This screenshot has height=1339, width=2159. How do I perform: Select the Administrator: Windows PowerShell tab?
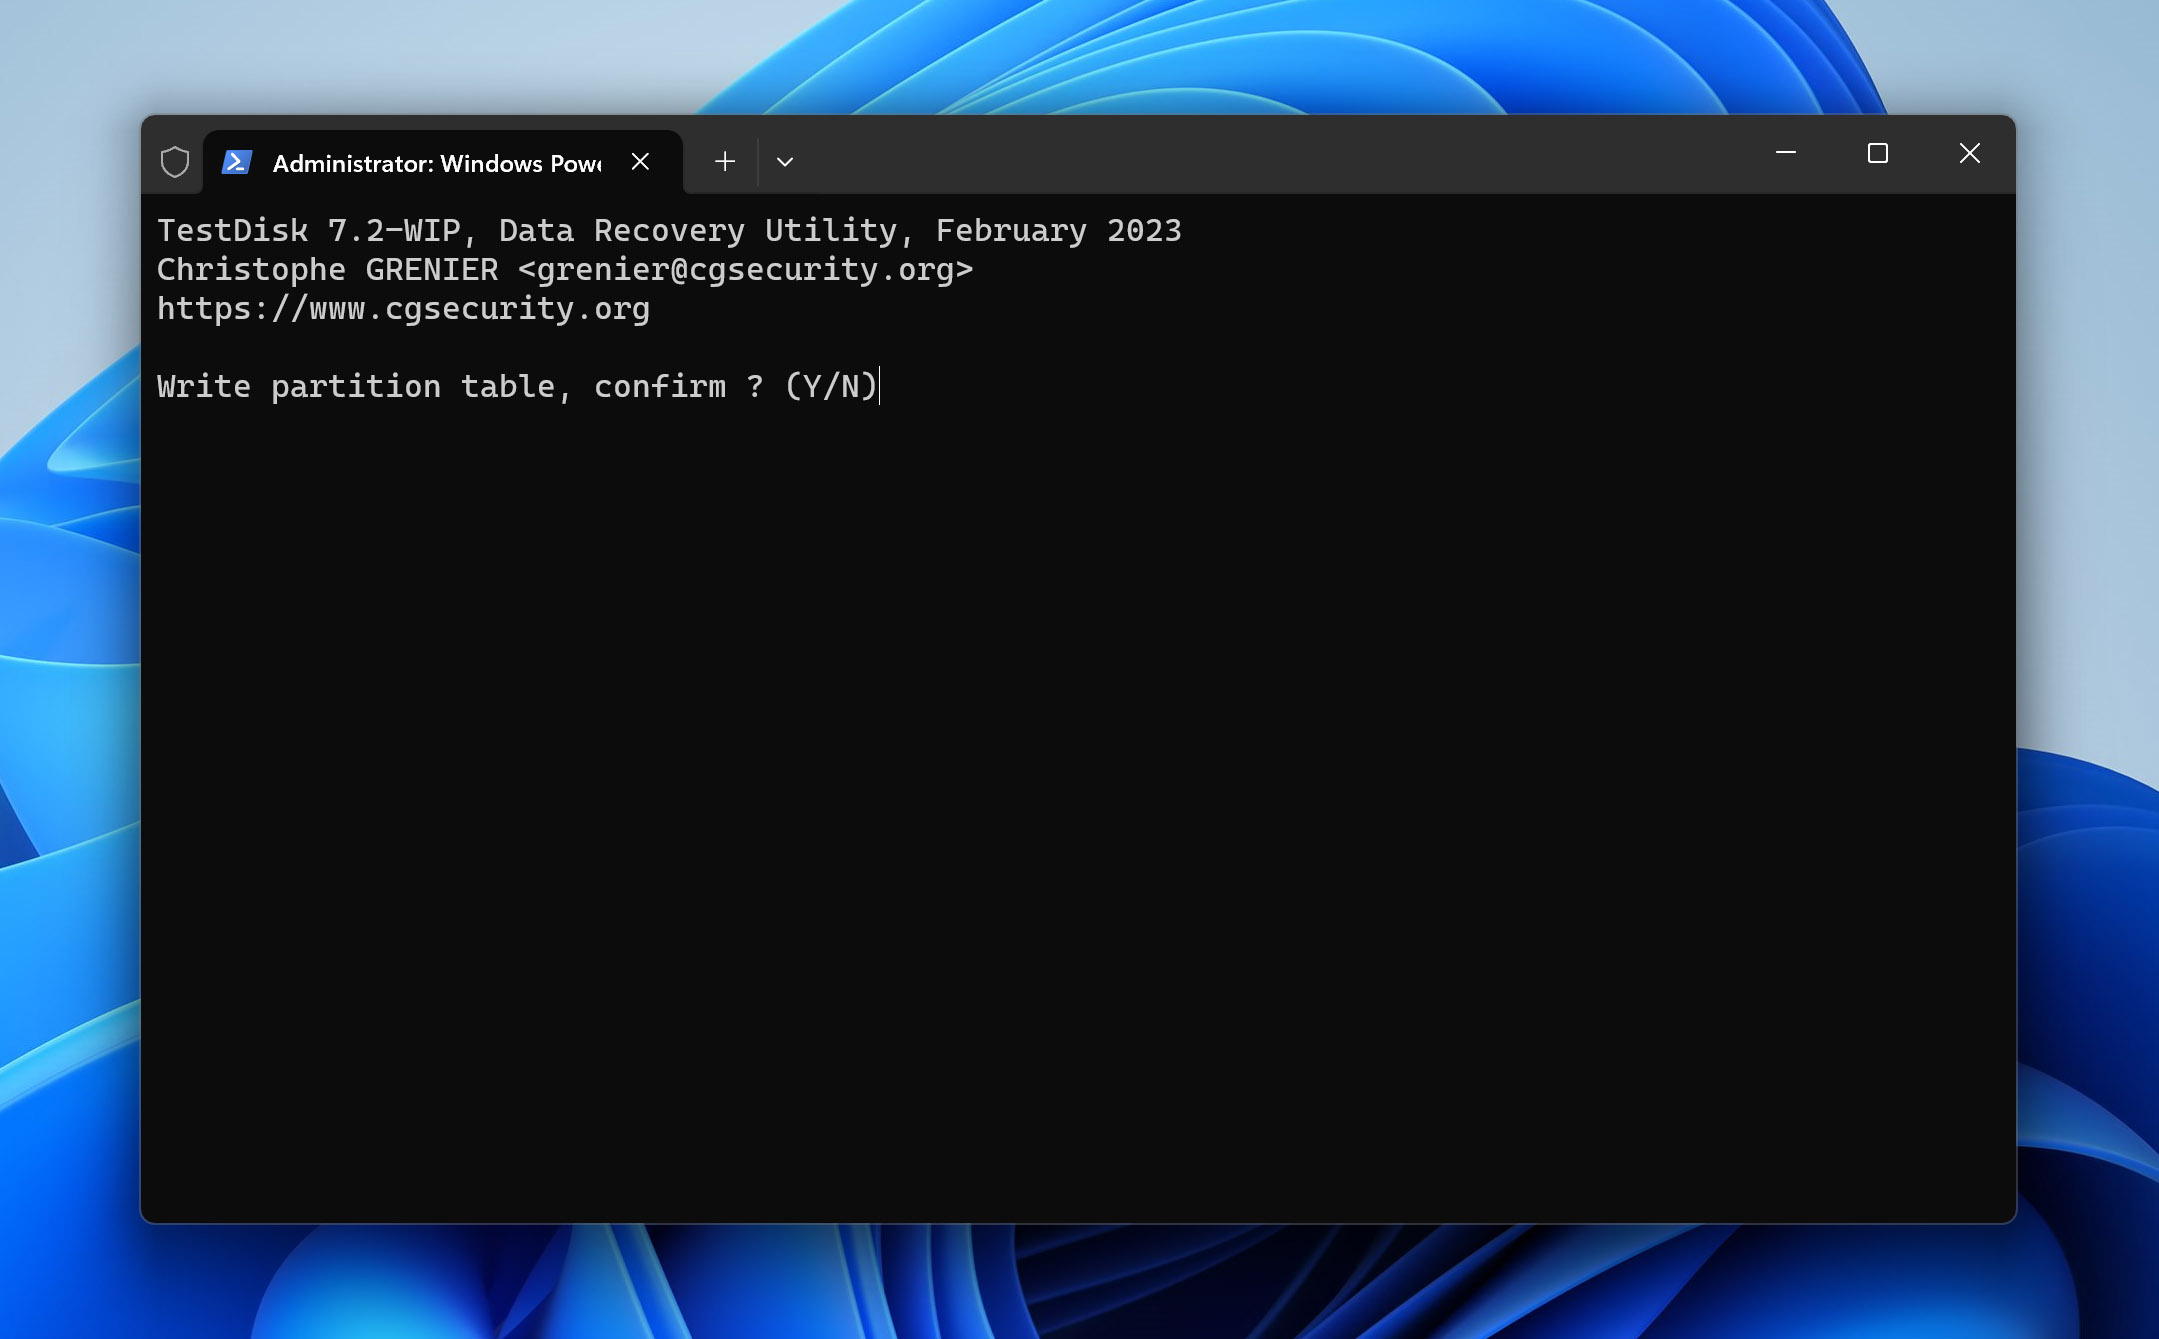coord(443,162)
